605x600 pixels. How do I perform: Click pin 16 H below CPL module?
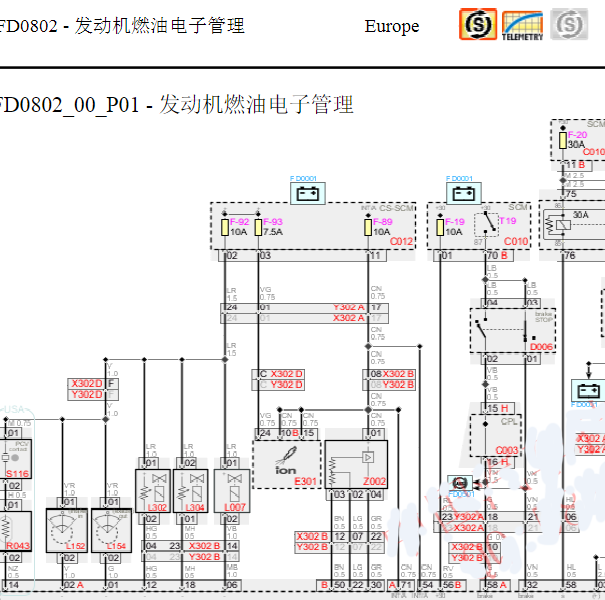pos(498,462)
